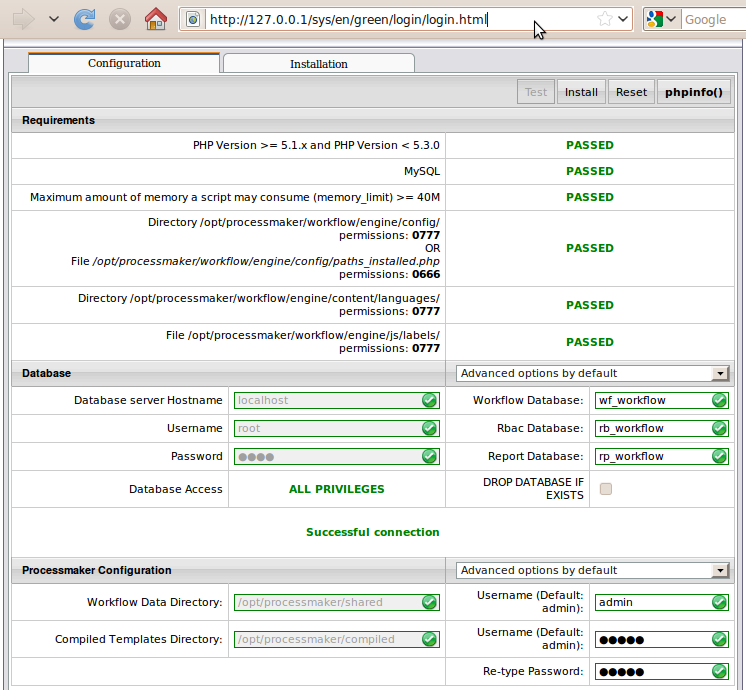Screen dimensions: 746x690
Task: Switch to the Installation tab
Action: (318, 63)
